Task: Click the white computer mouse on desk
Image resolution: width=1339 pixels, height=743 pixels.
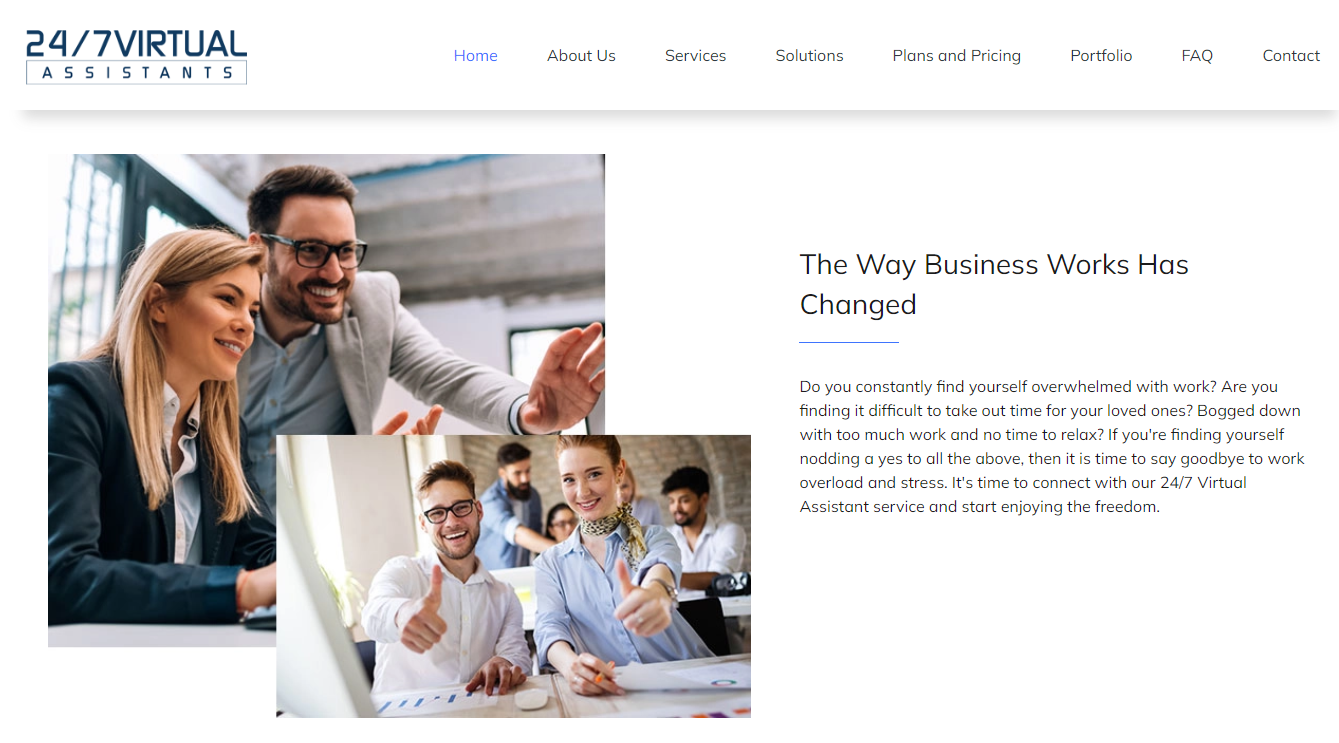Action: pos(531,698)
